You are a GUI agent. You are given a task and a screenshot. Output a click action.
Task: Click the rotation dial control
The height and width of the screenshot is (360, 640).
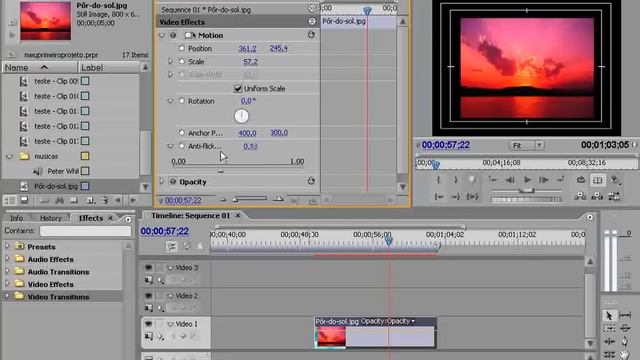click(x=241, y=116)
